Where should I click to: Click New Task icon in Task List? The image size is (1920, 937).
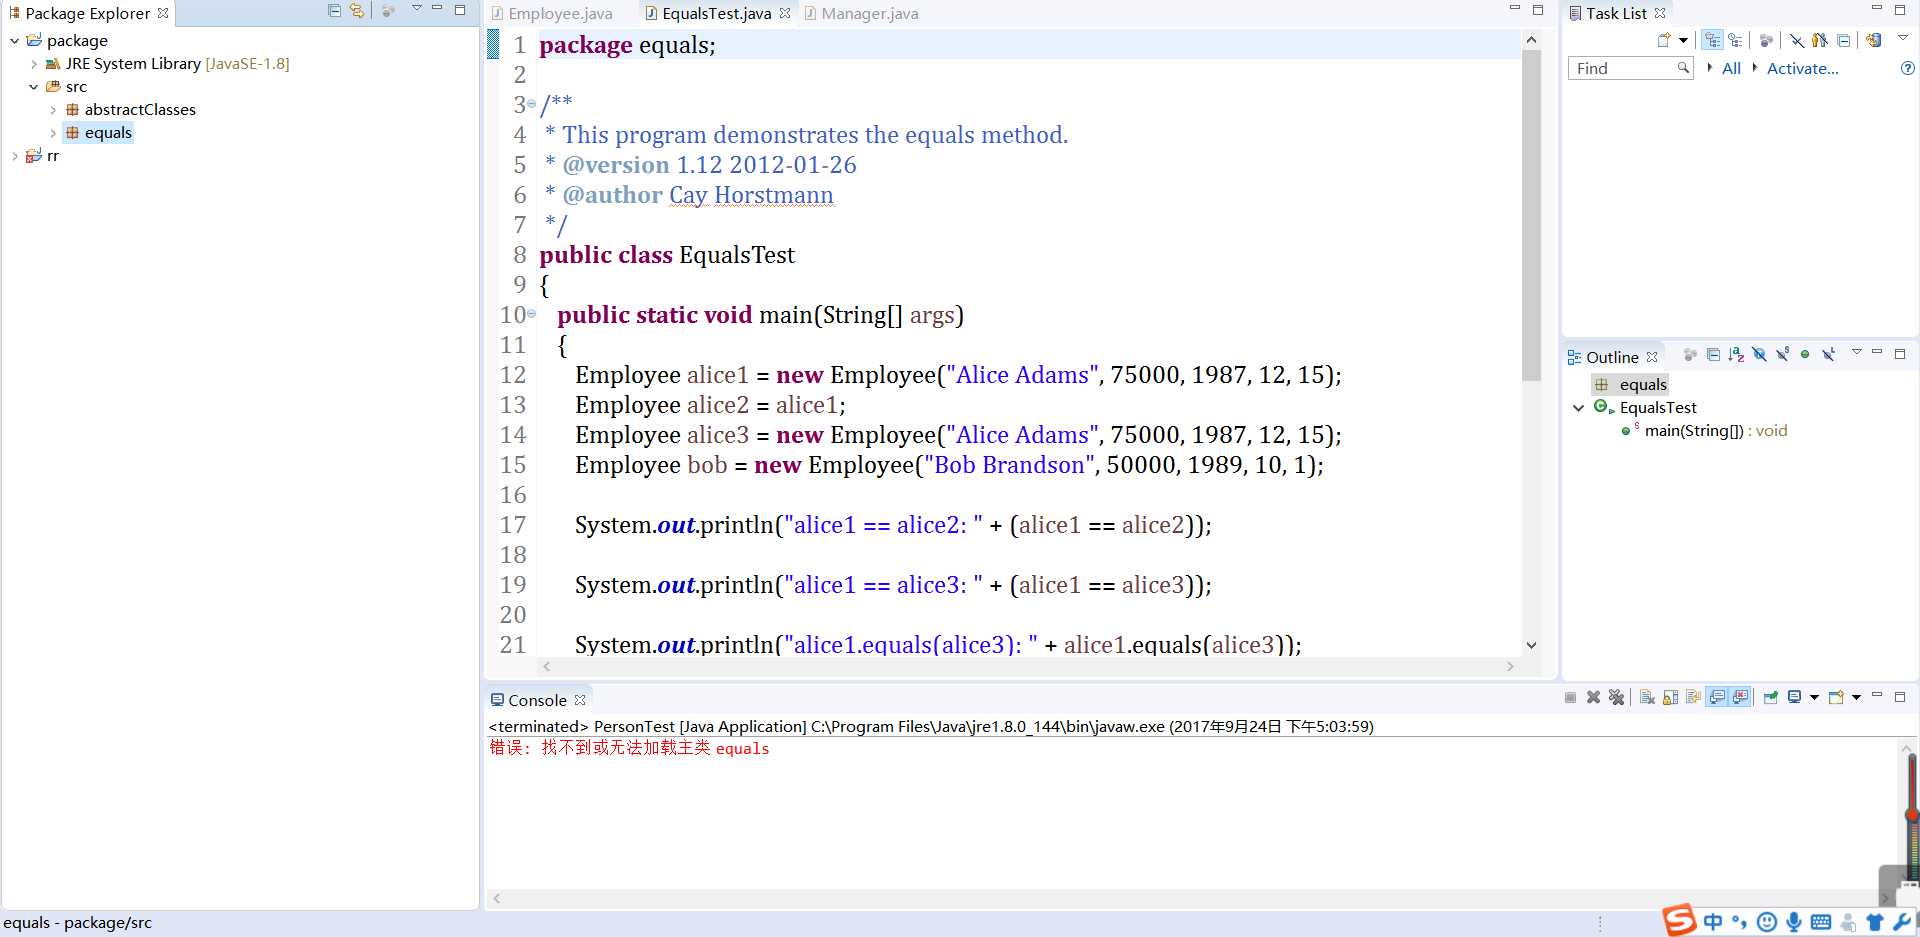point(1664,40)
